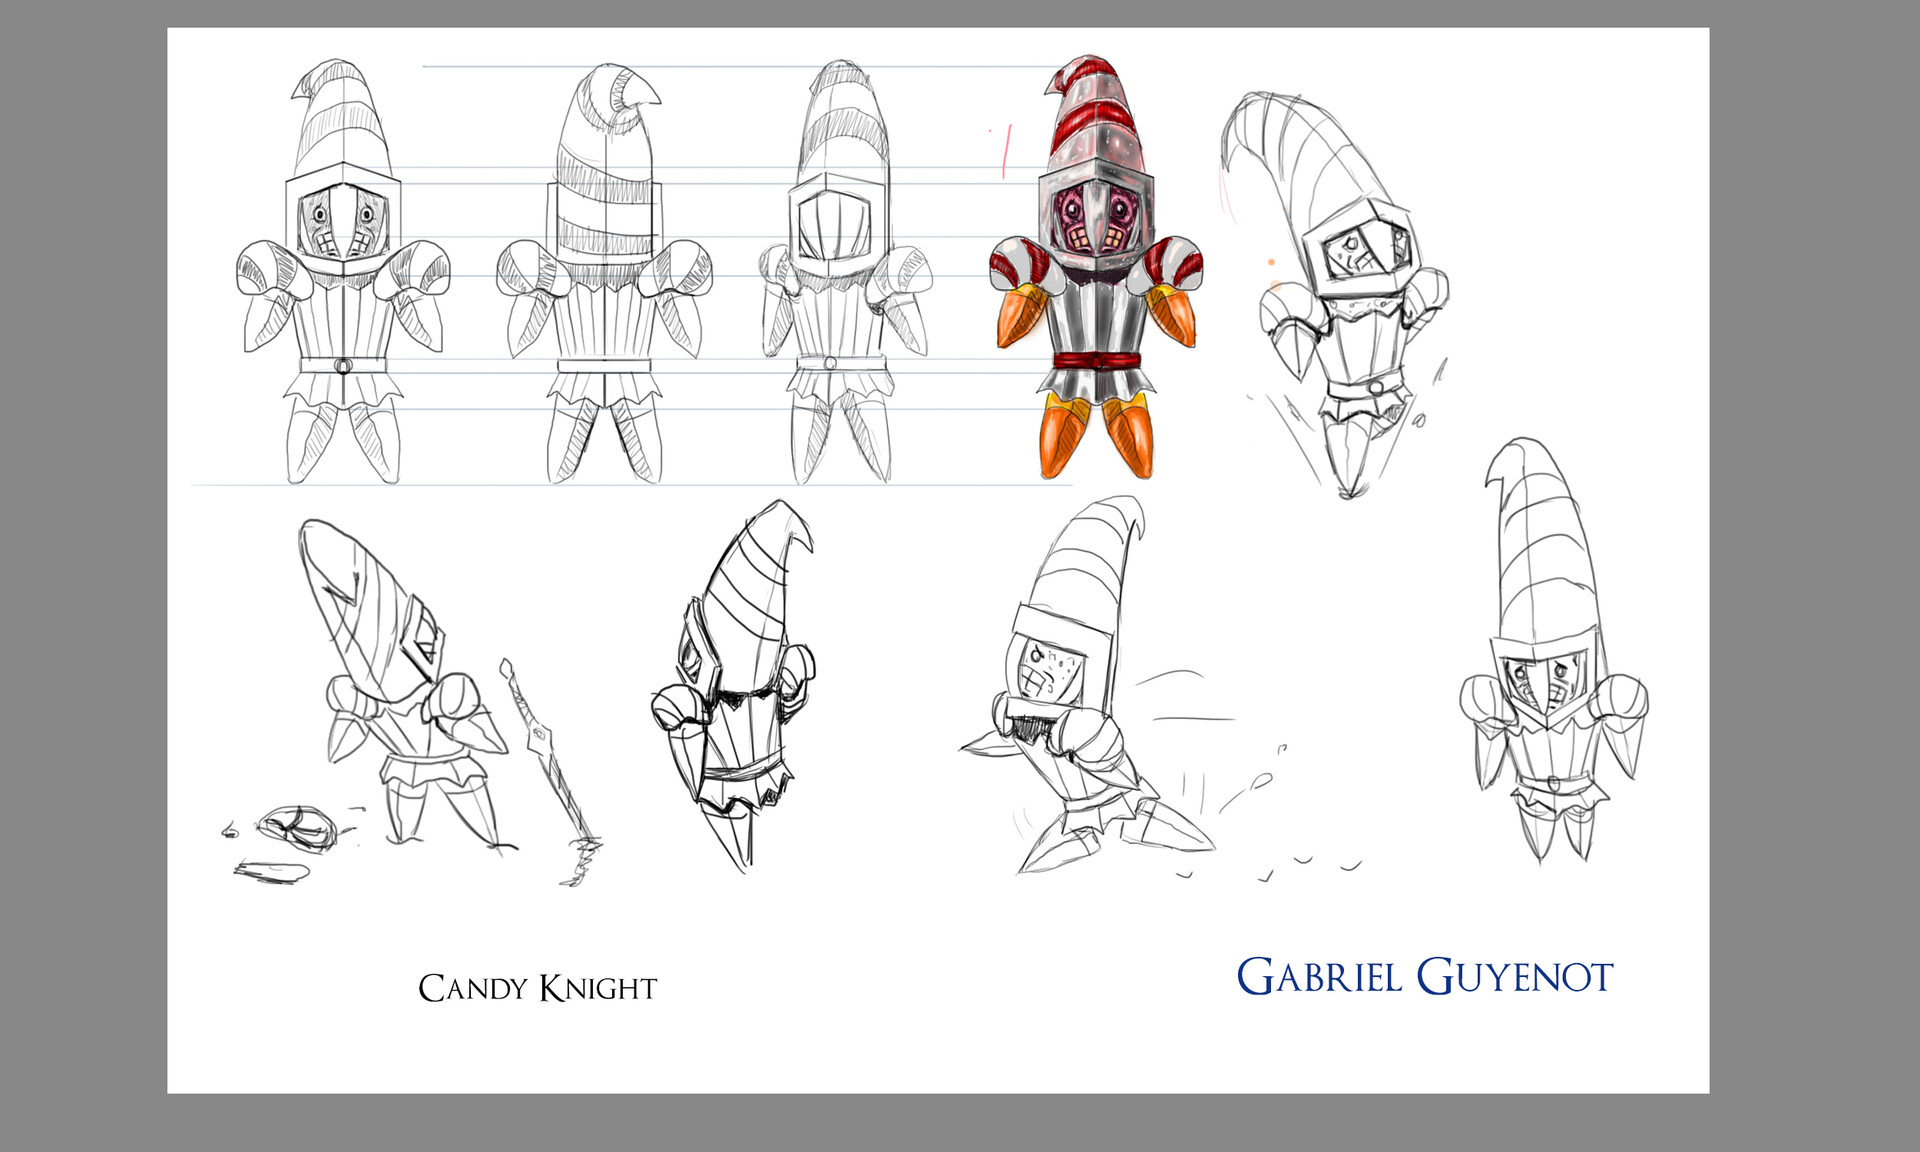Click the jagged sword beside the knight
The width and height of the screenshot is (1920, 1152).
coord(540,760)
